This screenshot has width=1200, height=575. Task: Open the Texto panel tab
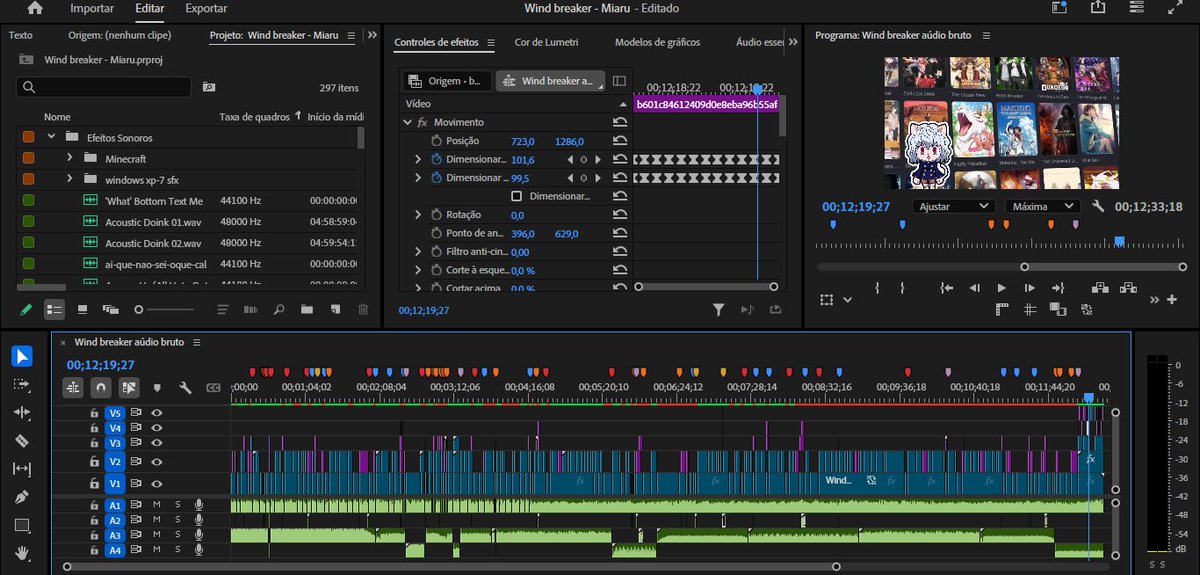point(21,35)
